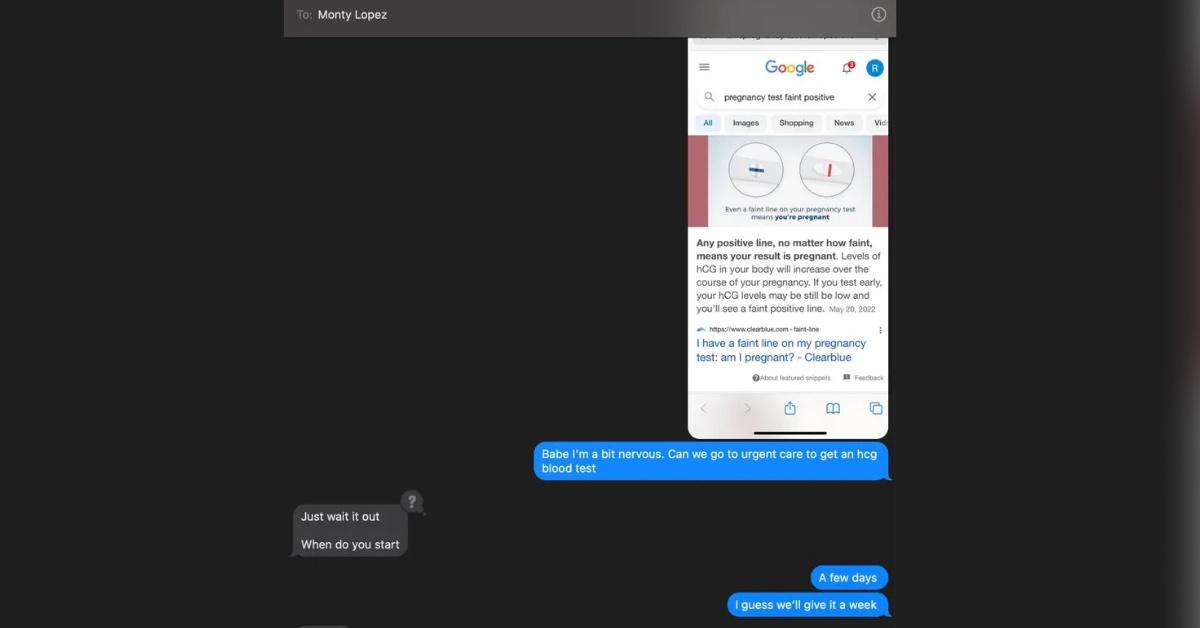1200x628 pixels.
Task: Click the Feedback link
Action: (864, 378)
